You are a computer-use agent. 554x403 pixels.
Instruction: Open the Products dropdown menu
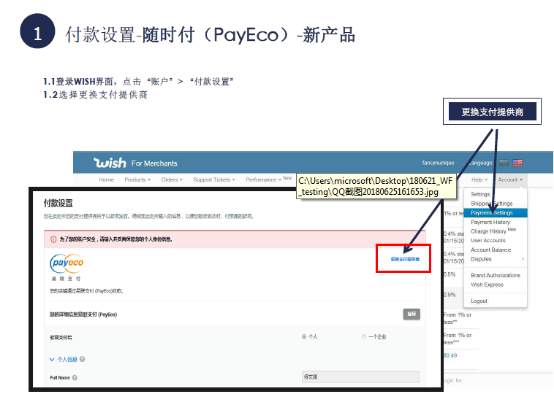coord(137,179)
